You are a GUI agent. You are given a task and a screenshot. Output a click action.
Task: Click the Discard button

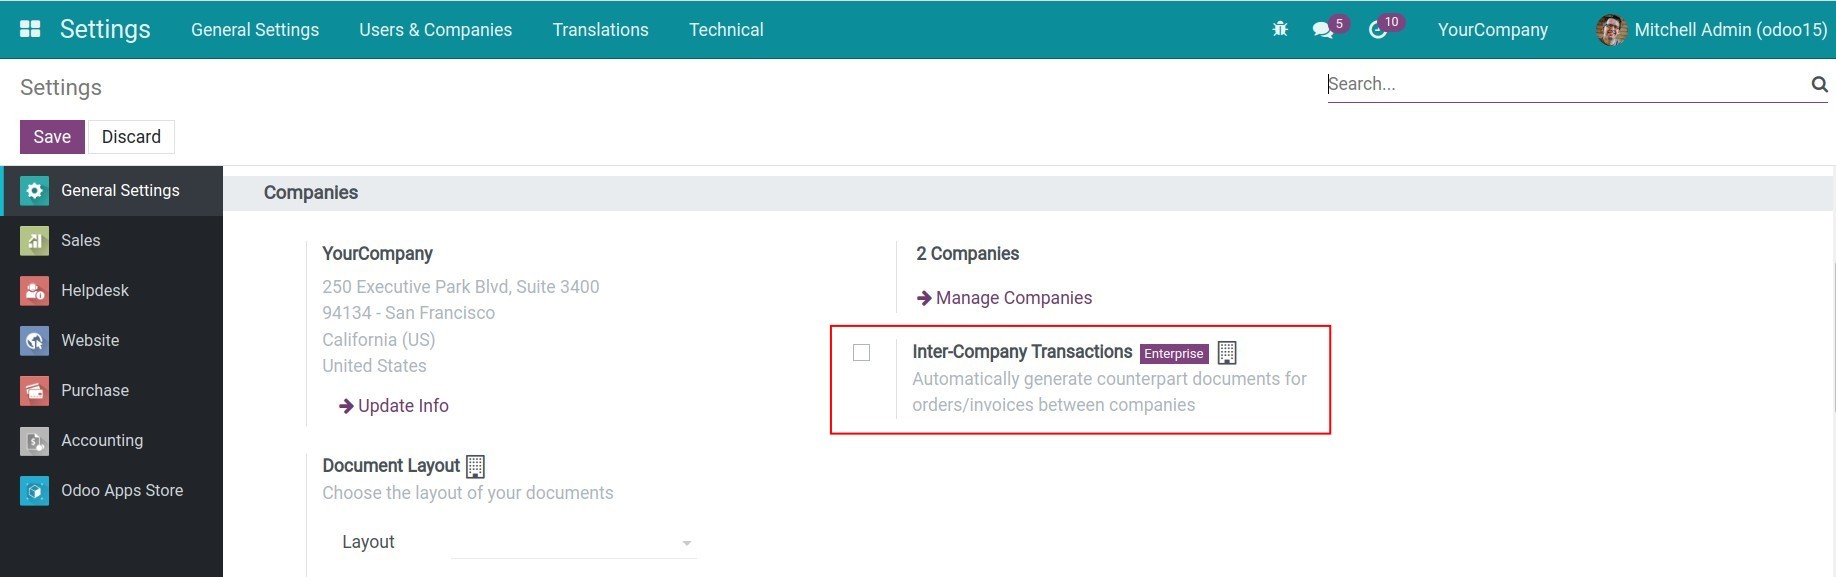(131, 137)
